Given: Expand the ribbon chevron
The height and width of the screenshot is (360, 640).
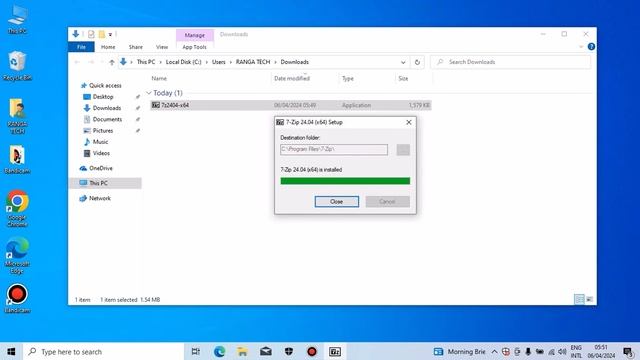Looking at the screenshot, I should 581,47.
